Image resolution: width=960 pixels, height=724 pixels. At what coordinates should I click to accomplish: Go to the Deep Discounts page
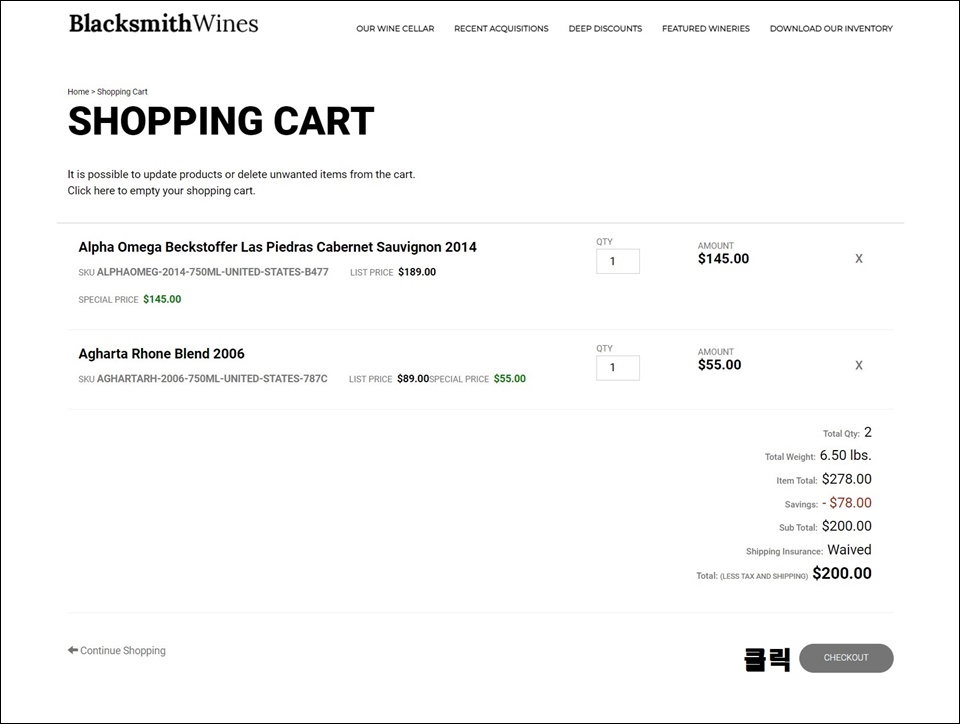(605, 29)
